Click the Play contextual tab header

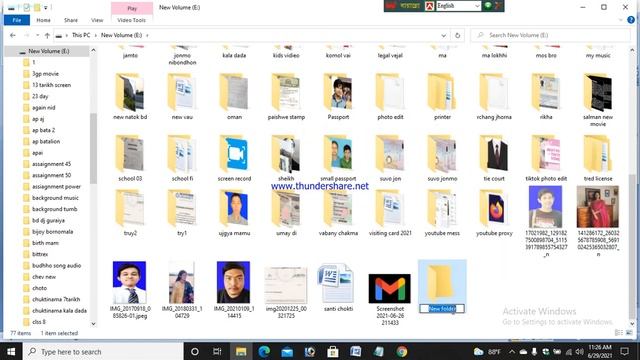(132, 8)
